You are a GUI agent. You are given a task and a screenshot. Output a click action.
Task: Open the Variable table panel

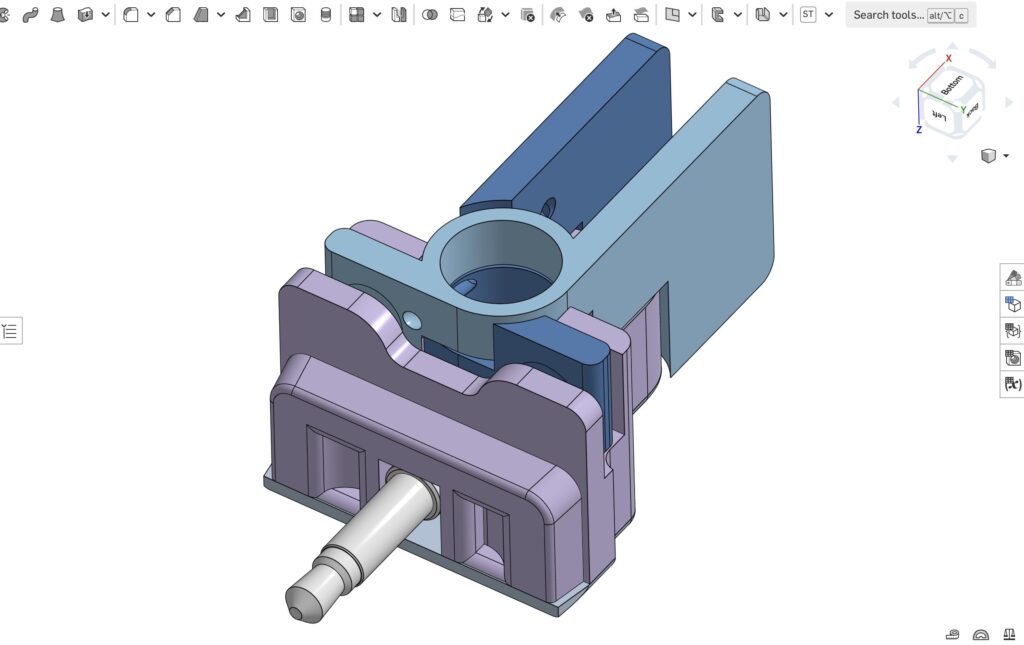click(x=1012, y=384)
